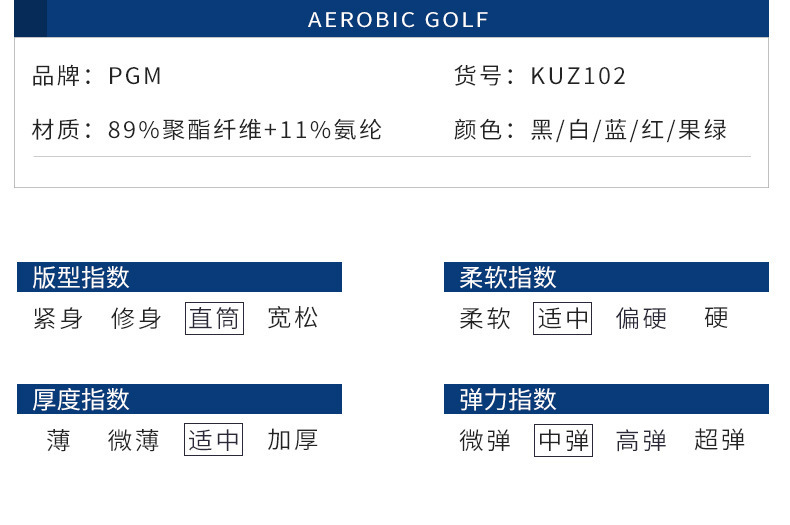Select the 微弹 elasticity option
The width and height of the screenshot is (790, 525).
tap(485, 441)
